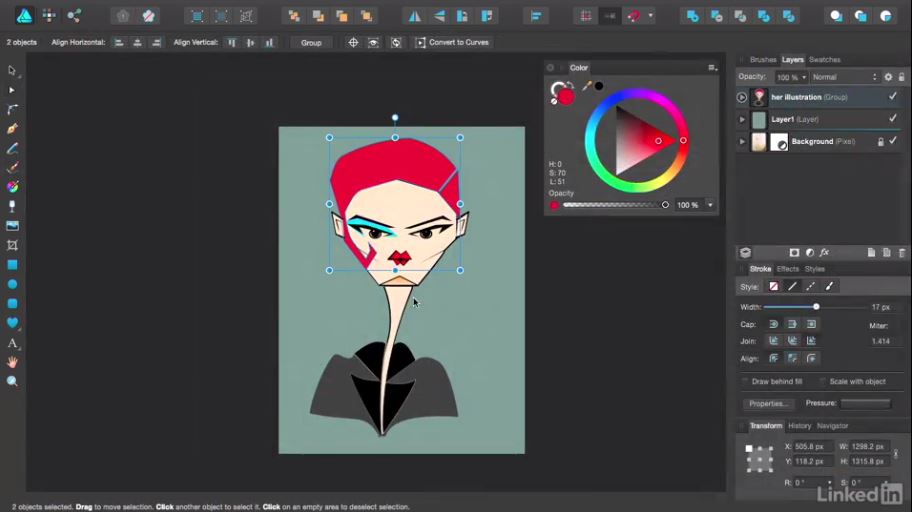Enable Draw behind fill checkbox

[x=745, y=382]
